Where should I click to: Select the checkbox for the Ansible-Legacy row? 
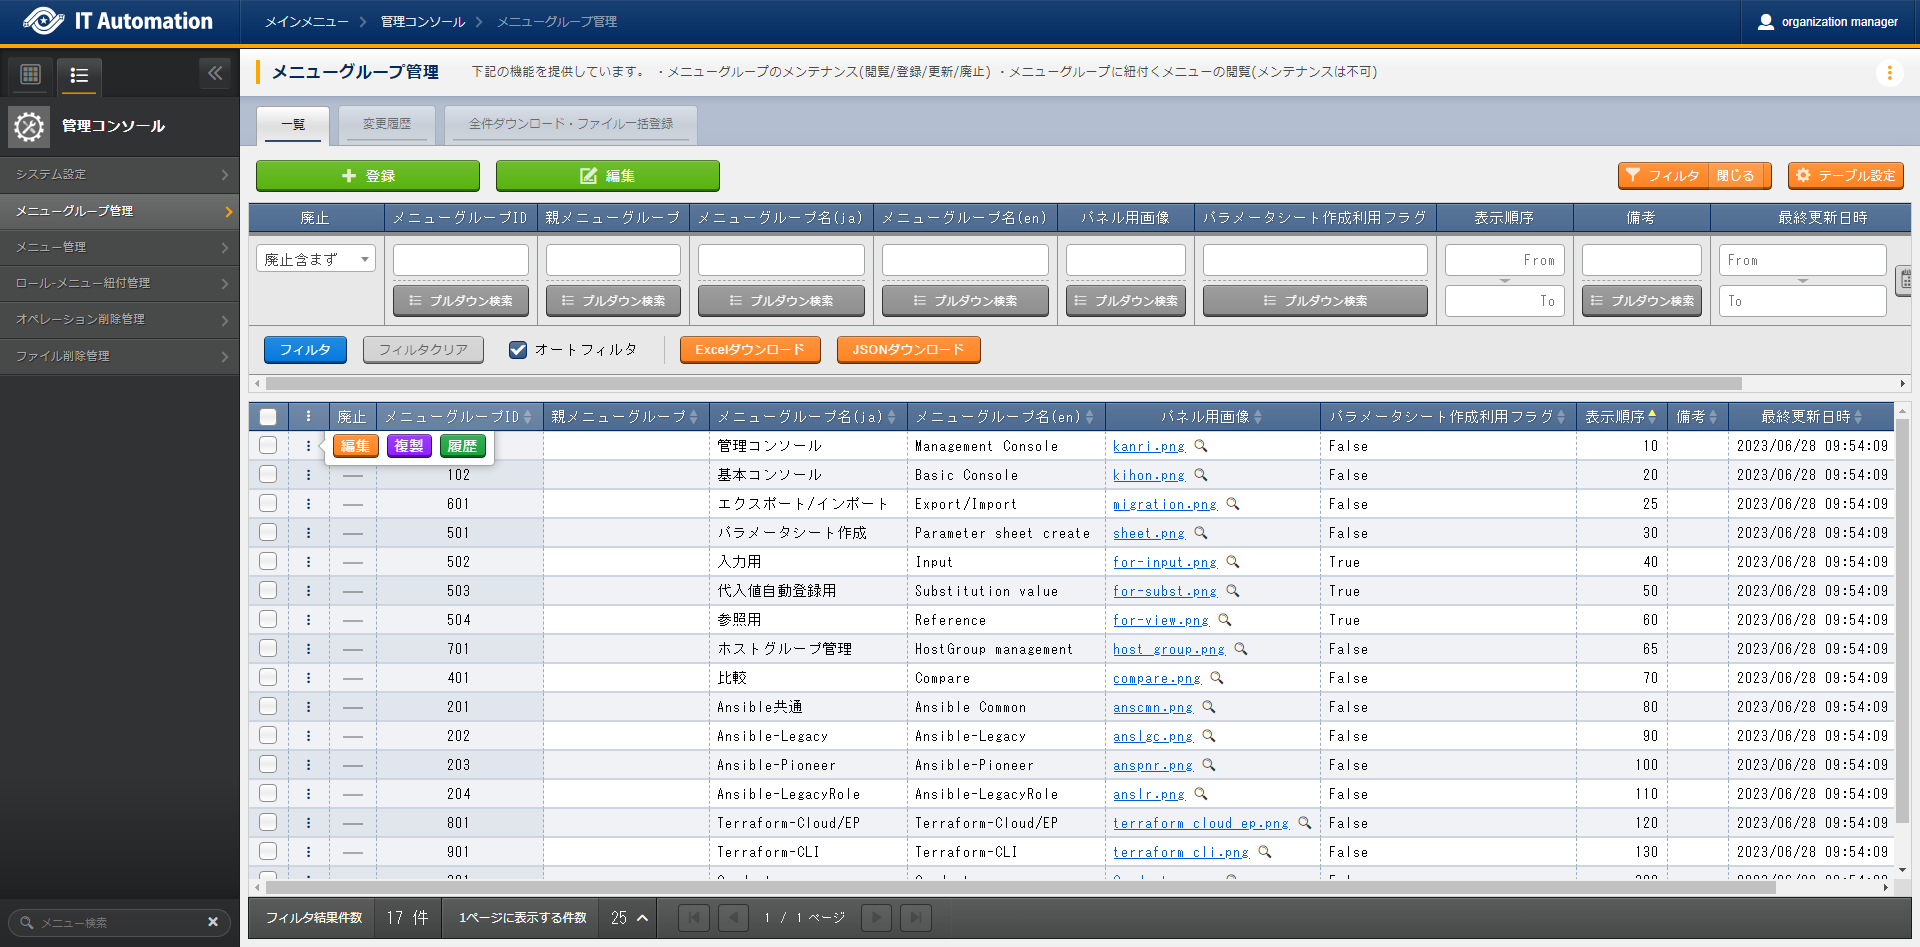pyautogui.click(x=268, y=736)
